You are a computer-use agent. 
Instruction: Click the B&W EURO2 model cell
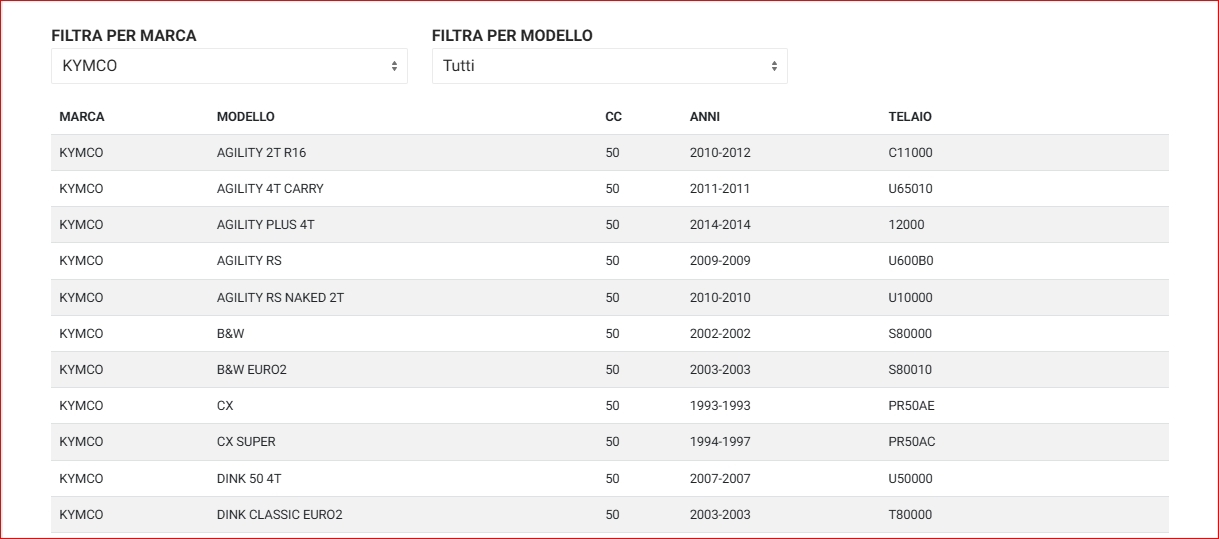[252, 370]
